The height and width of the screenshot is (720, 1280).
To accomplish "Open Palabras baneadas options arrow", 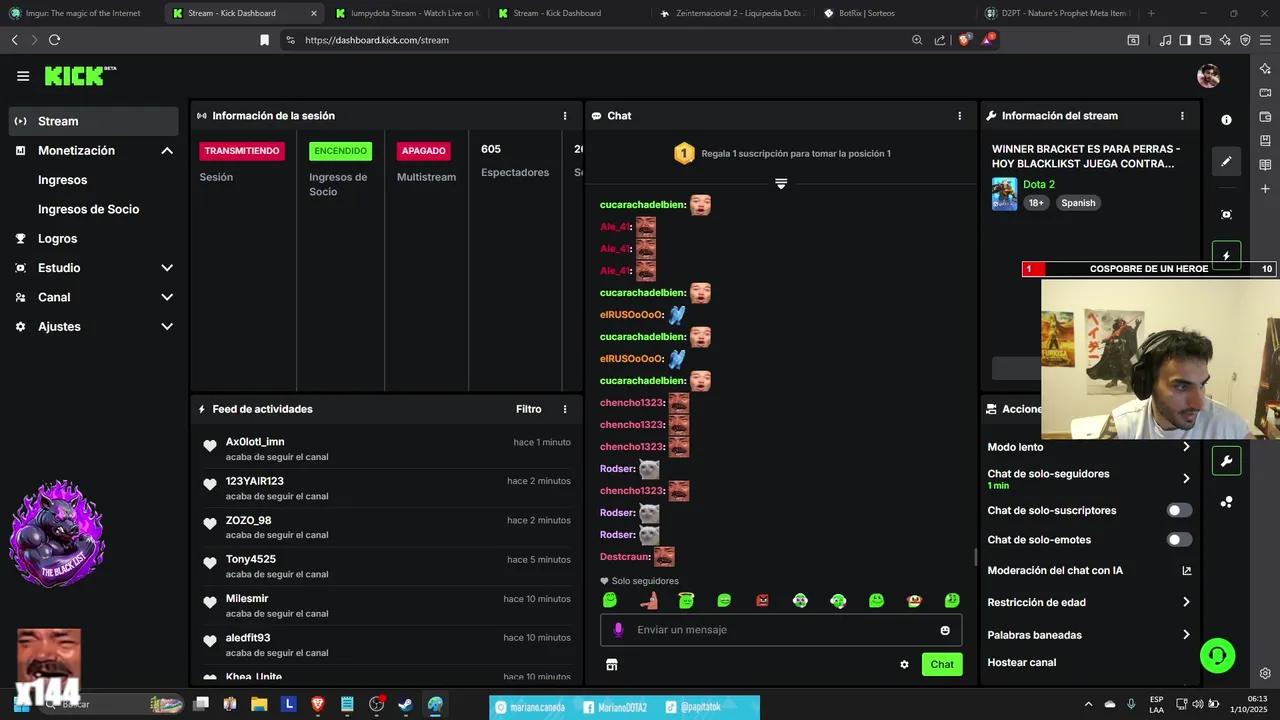I will pos(1186,635).
